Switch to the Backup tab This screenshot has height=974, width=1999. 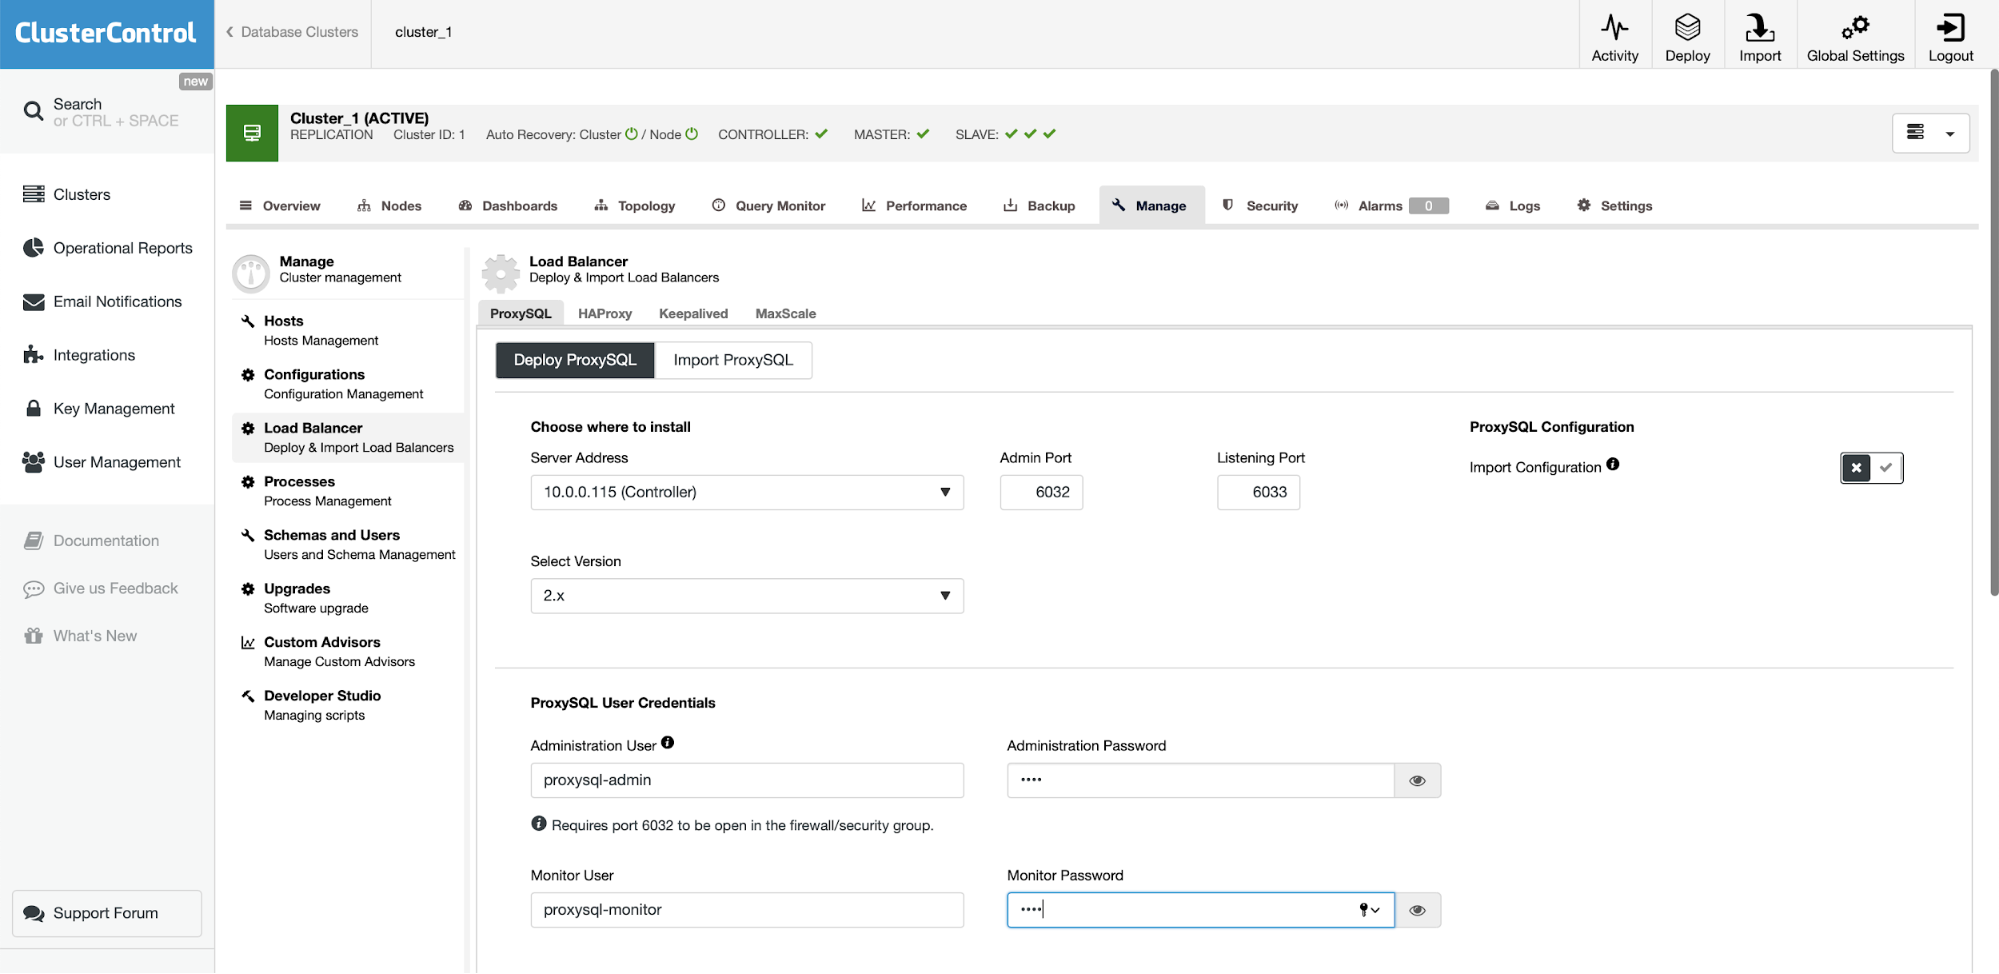1039,206
